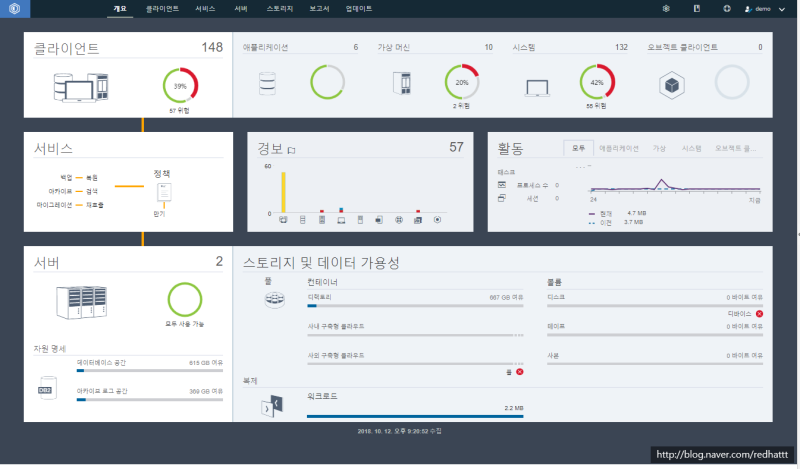
Task: Open the 가상 머신 heading link
Action: pos(393,47)
